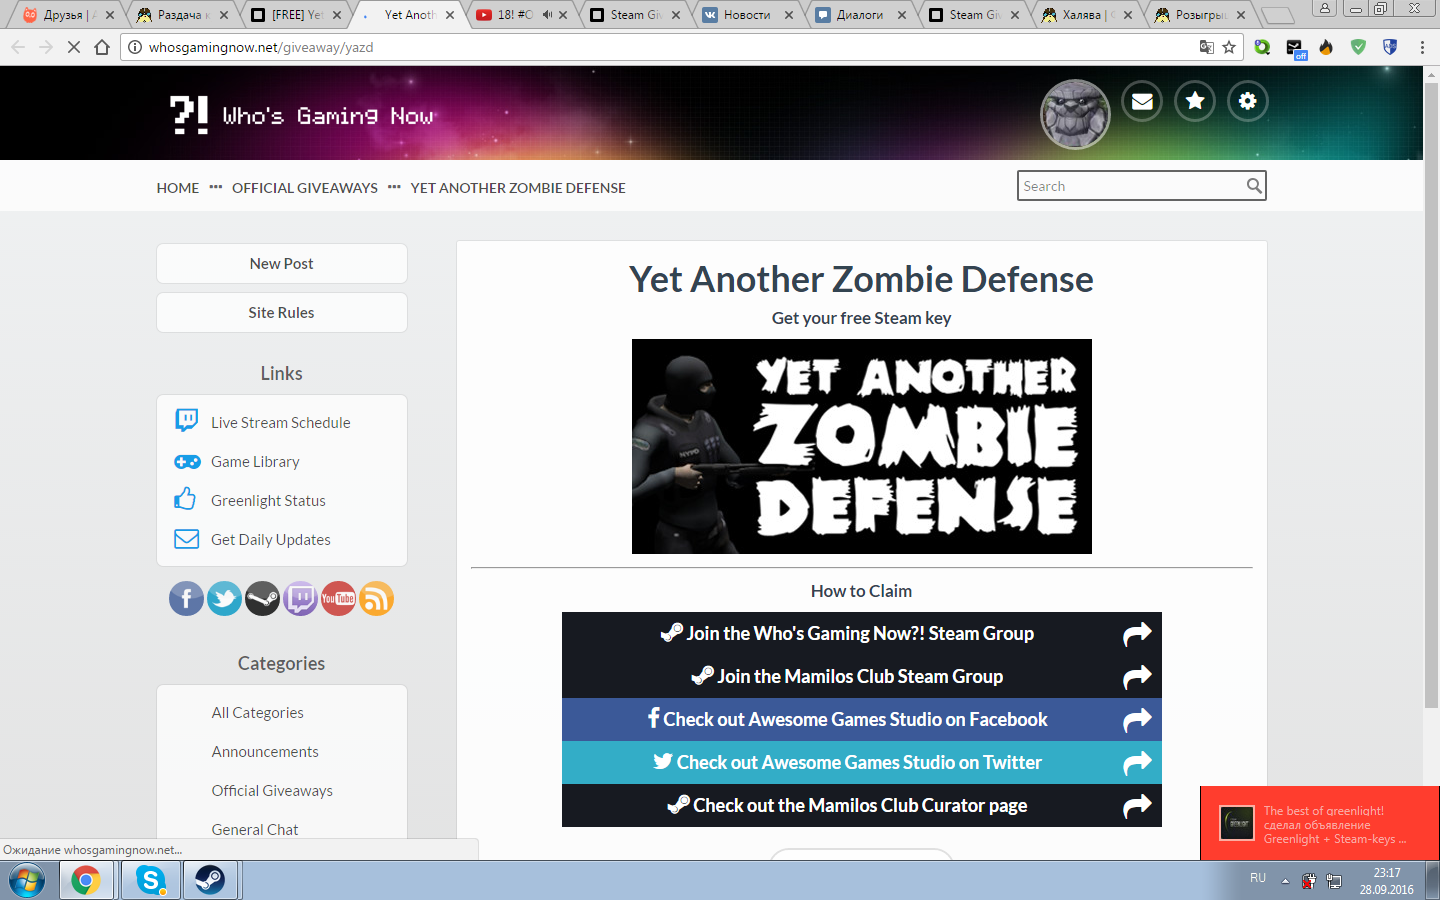The width and height of the screenshot is (1440, 900).
Task: Join the Who's Gaming Now?! Steam Group
Action: pyautogui.click(x=862, y=634)
